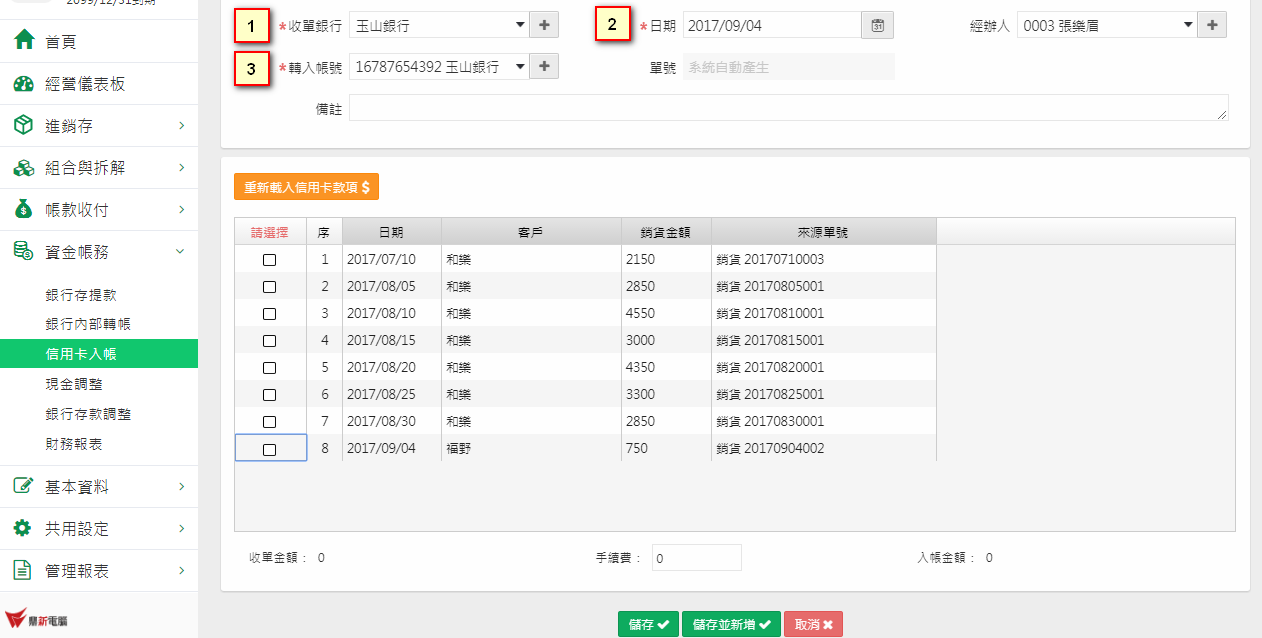This screenshot has height=638, width=1262.
Task: Open 財務報表 in the sidebar
Action: pos(74,443)
